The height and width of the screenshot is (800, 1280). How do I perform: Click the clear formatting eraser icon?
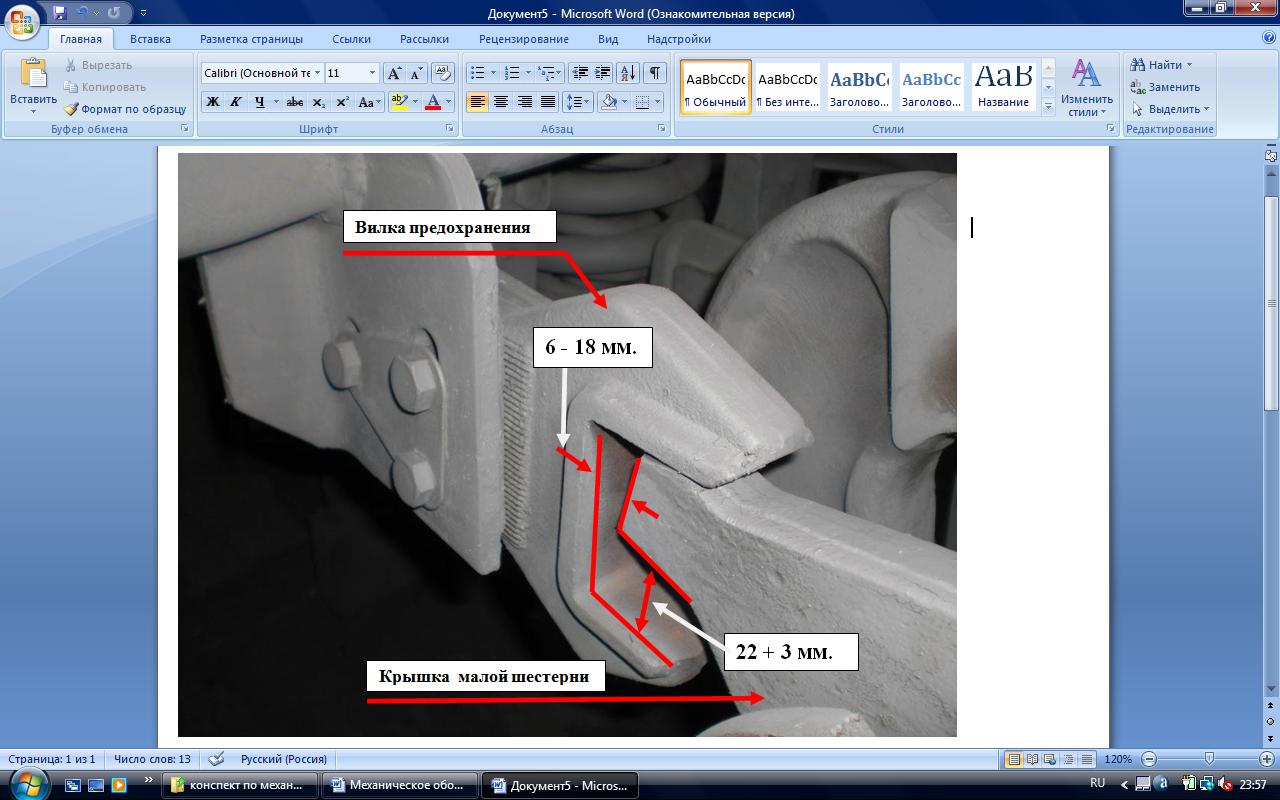[x=441, y=73]
